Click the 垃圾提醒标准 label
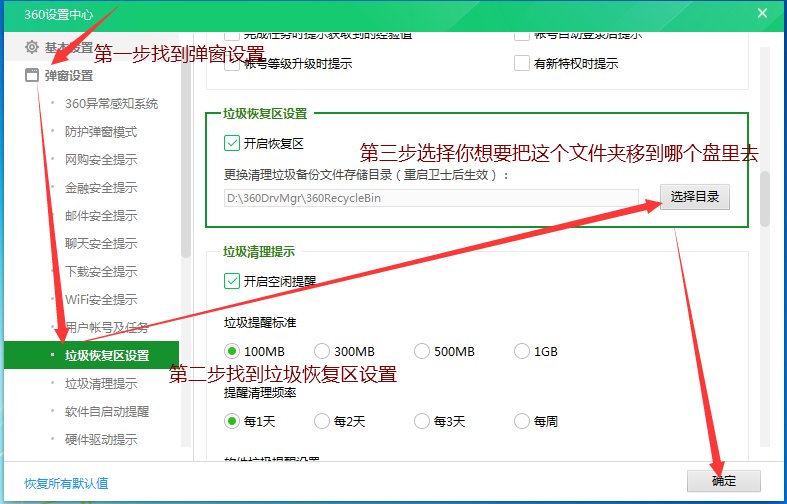Image resolution: width=787 pixels, height=504 pixels. (x=260, y=322)
